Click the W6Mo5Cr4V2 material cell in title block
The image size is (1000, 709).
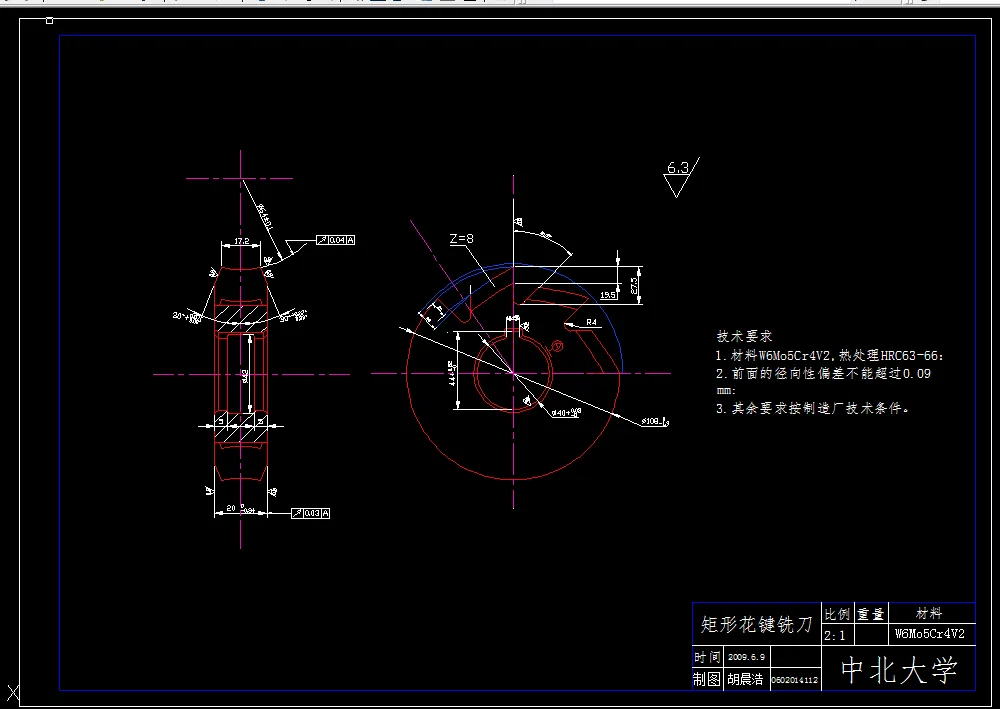(x=930, y=634)
